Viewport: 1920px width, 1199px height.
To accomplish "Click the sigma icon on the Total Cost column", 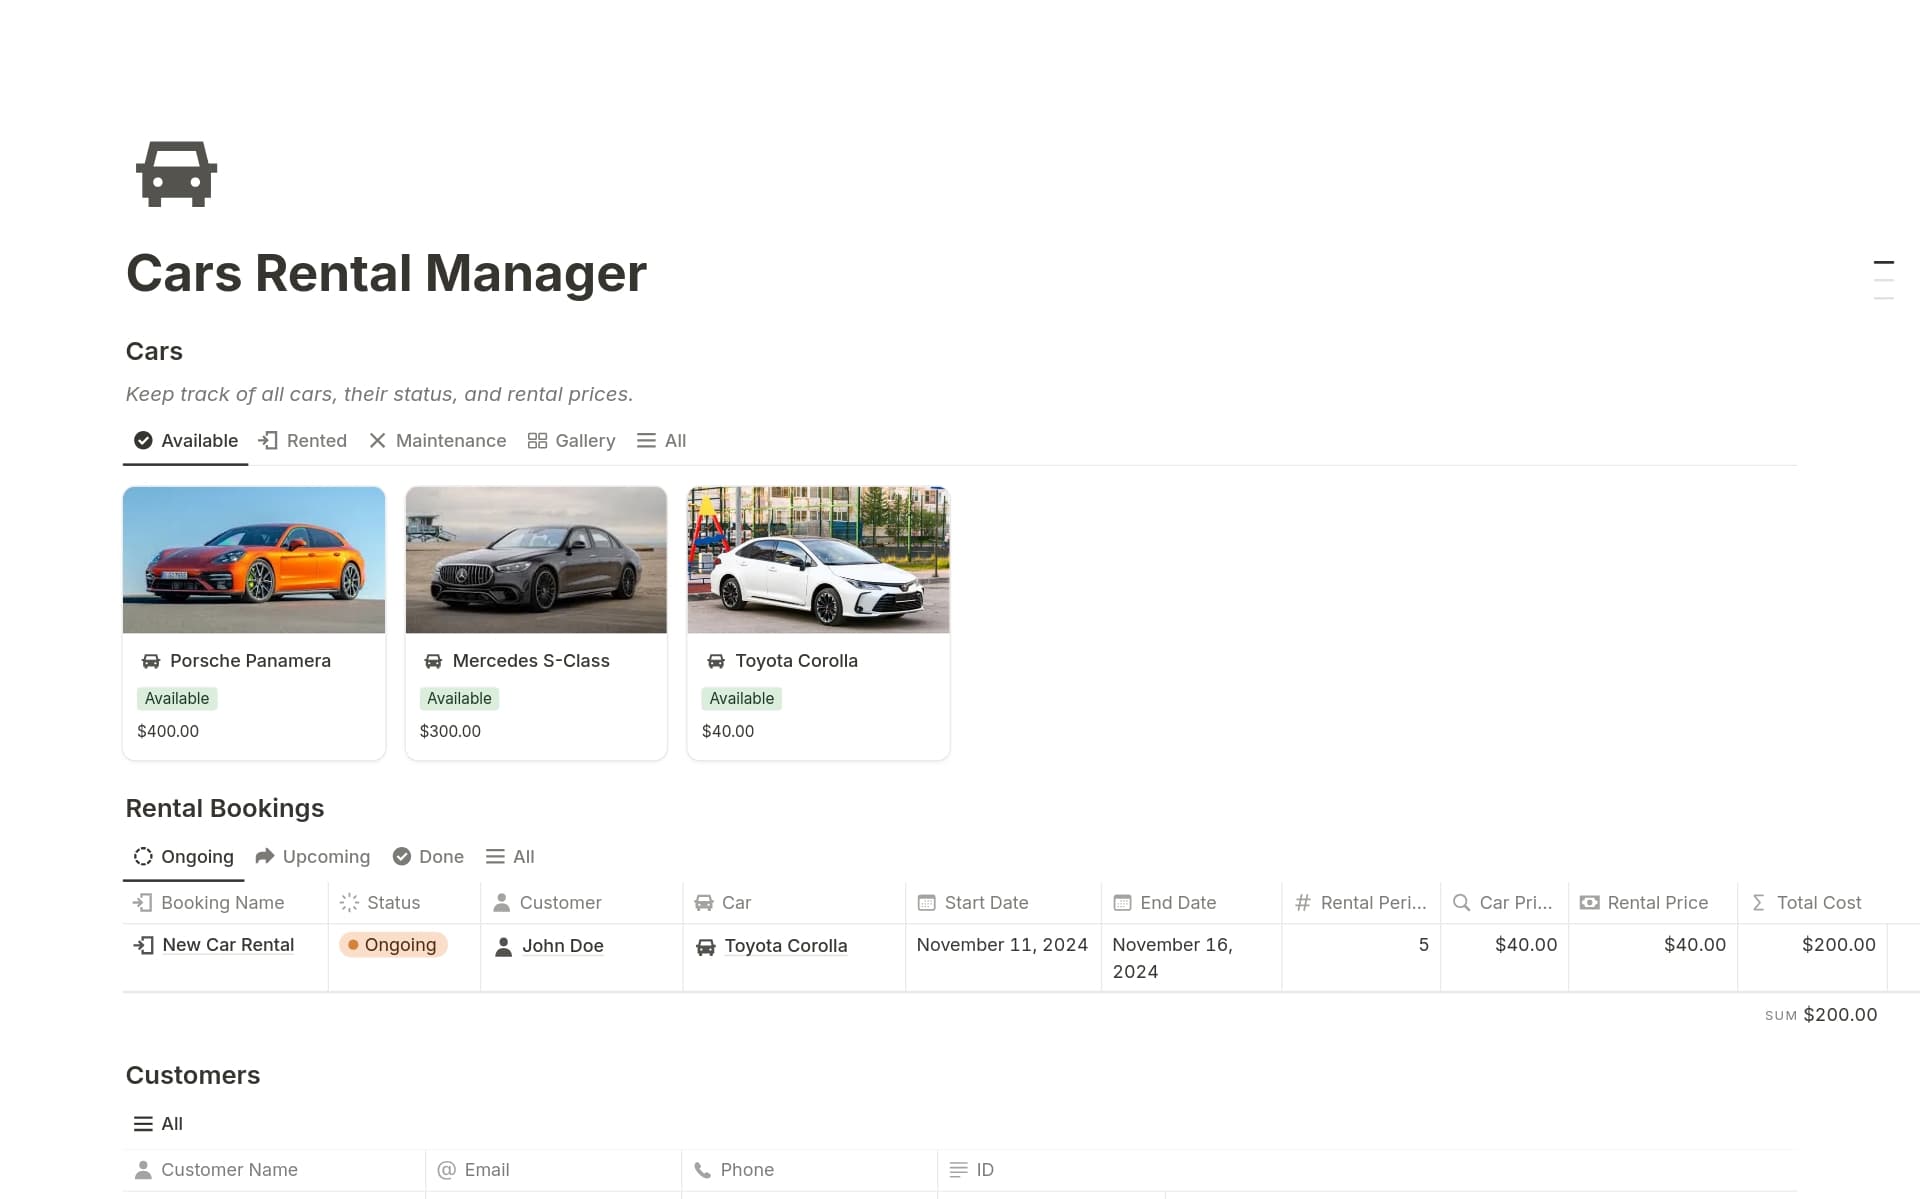I will pos(1758,902).
